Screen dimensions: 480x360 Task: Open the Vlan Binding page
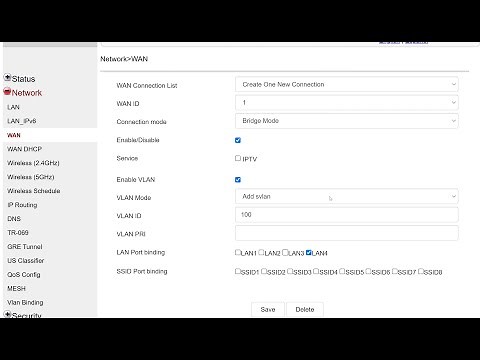pyautogui.click(x=25, y=303)
